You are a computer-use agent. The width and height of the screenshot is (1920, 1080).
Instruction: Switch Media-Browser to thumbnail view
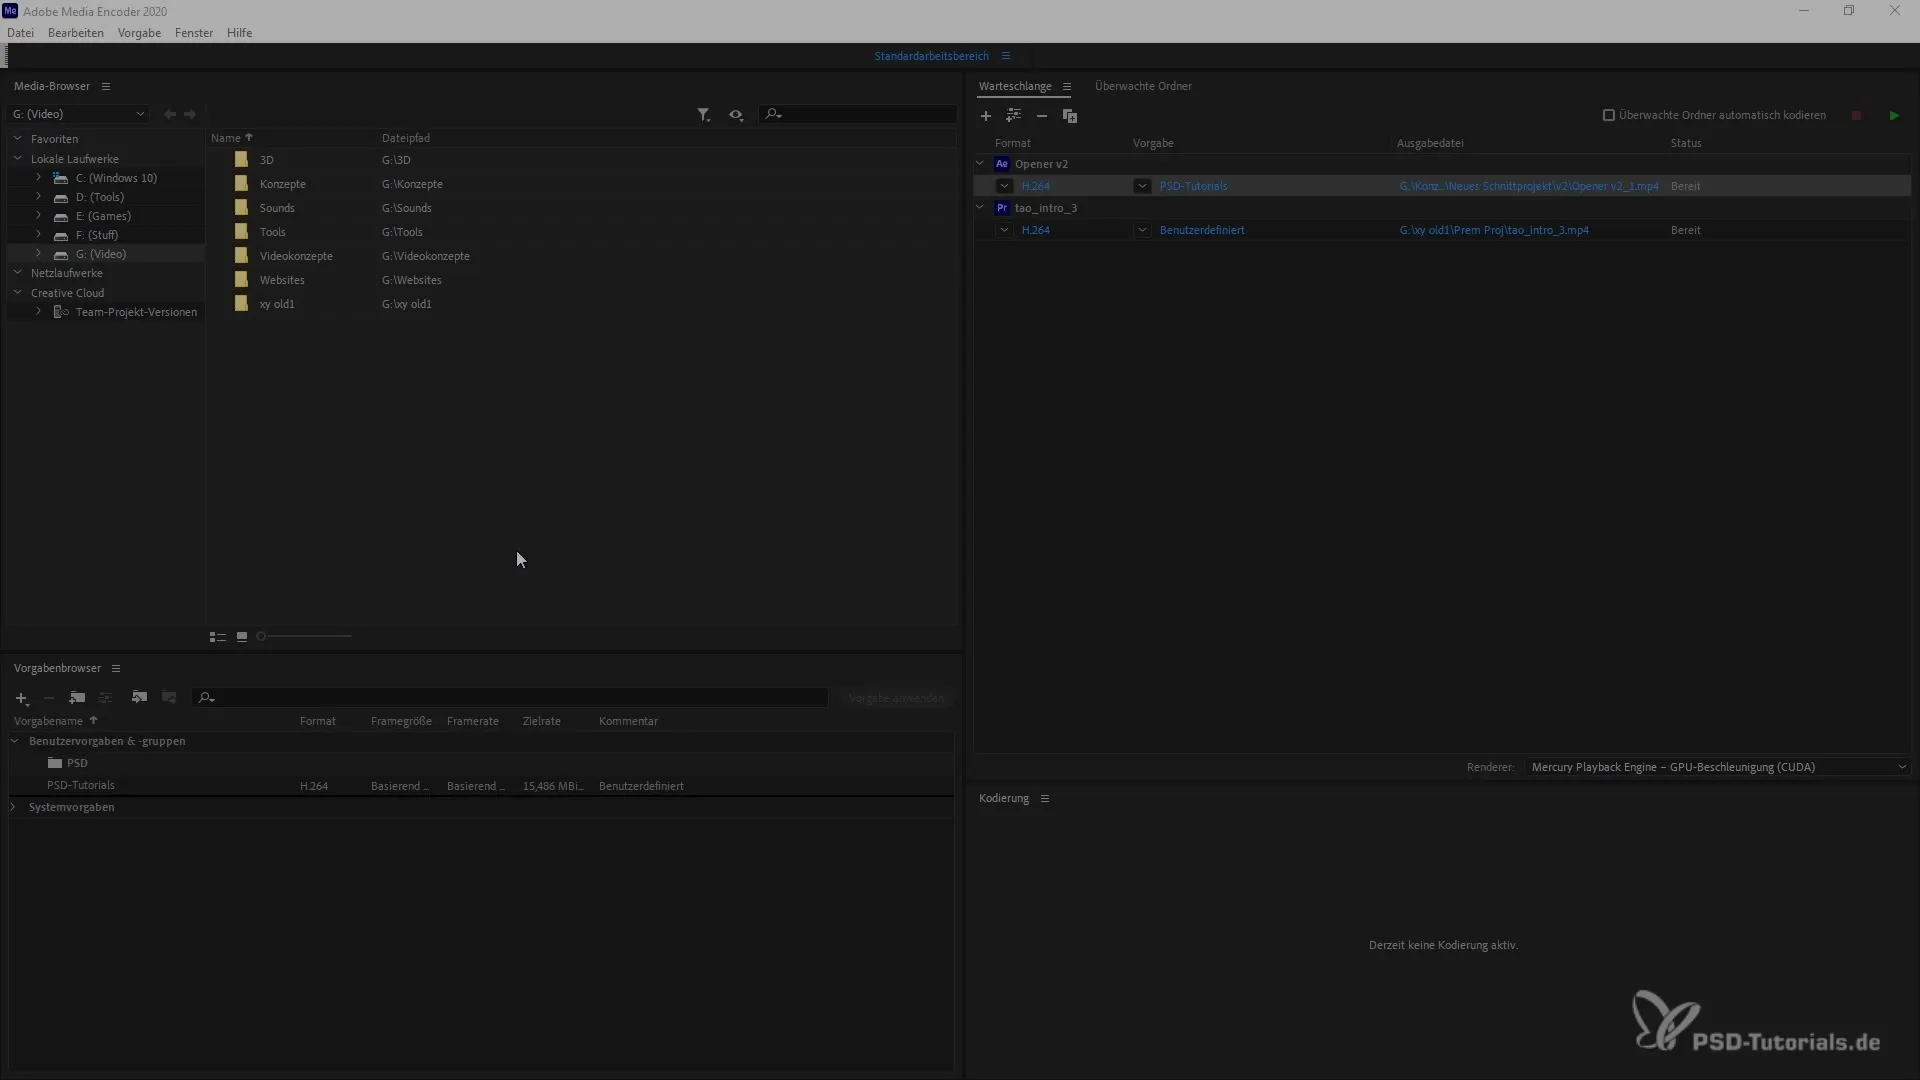[242, 637]
